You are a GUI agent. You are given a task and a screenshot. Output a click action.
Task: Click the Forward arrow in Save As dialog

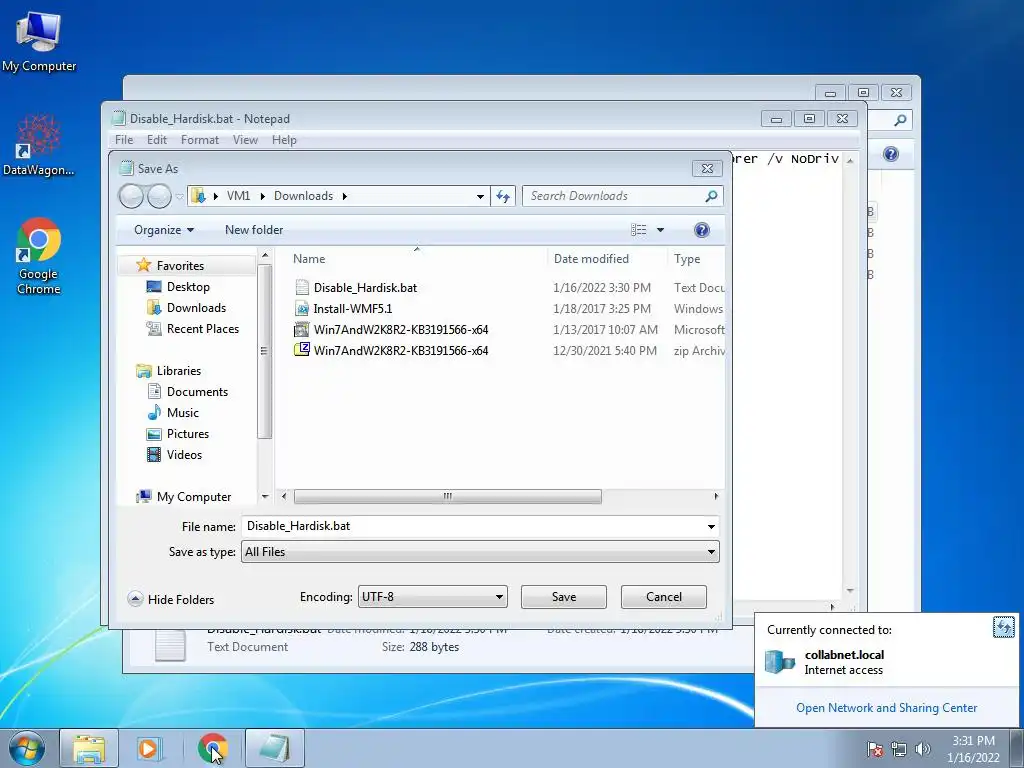tap(159, 196)
